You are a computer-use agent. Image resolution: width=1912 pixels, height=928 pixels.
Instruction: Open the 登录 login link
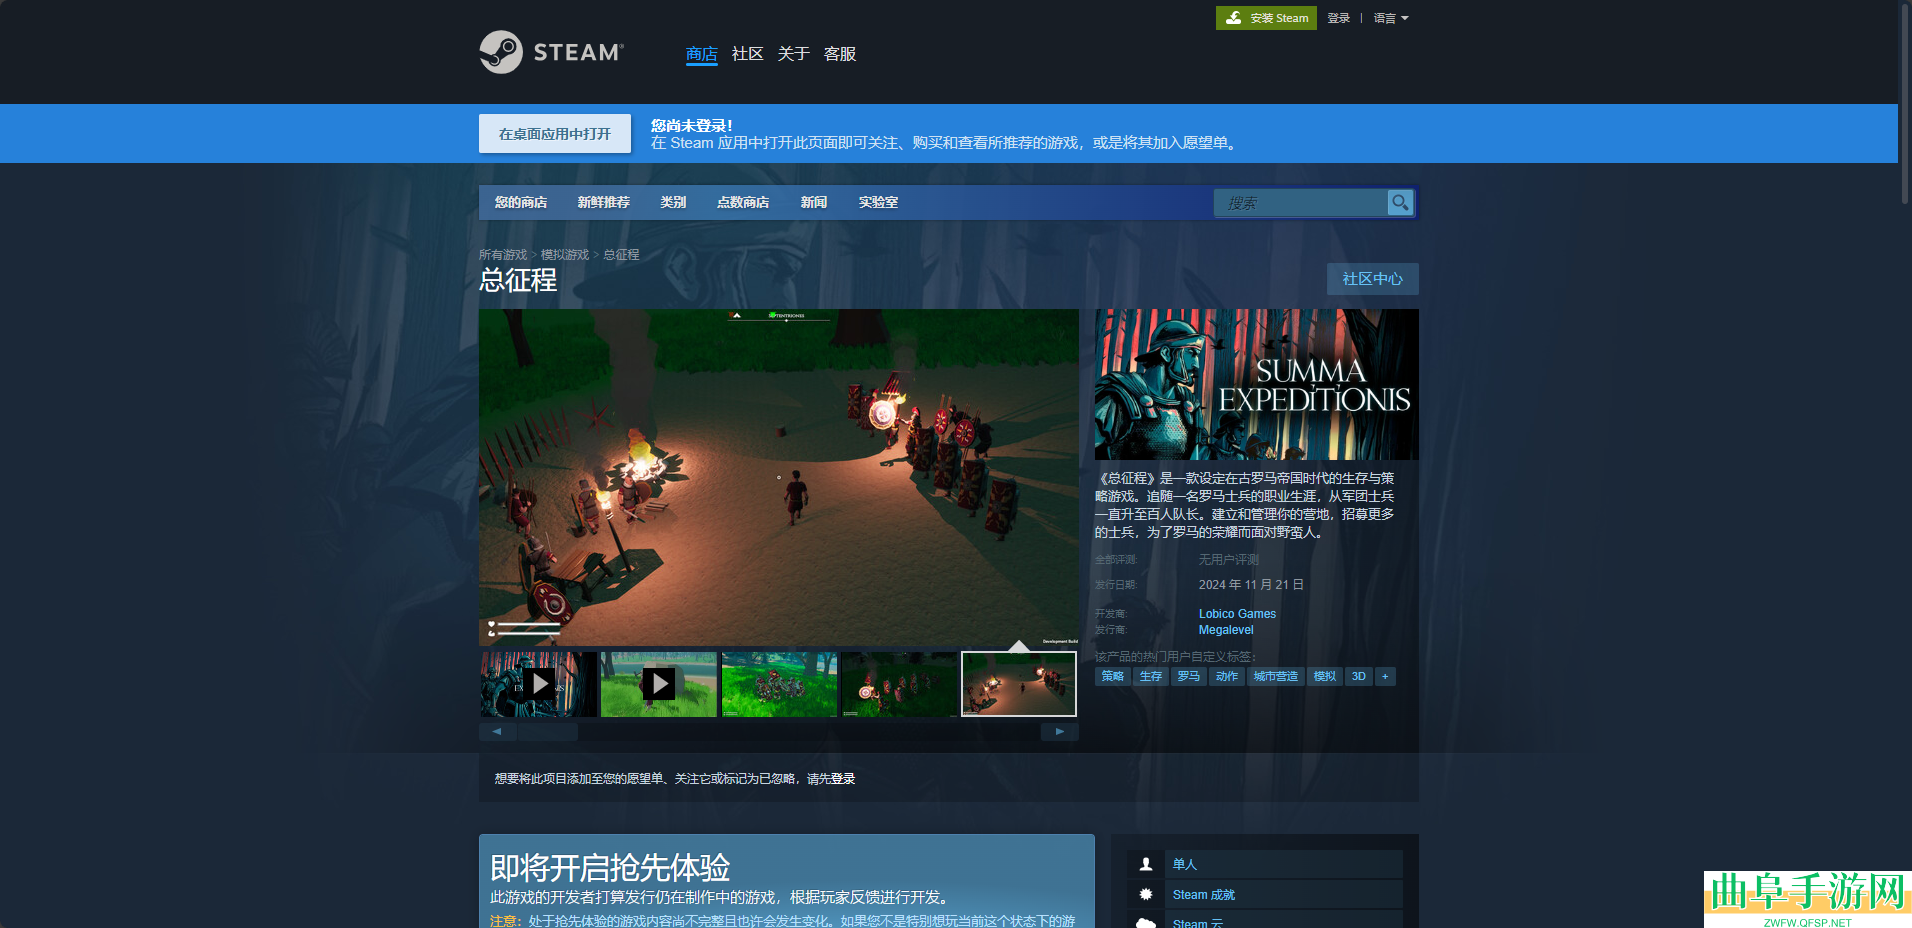click(x=1339, y=18)
